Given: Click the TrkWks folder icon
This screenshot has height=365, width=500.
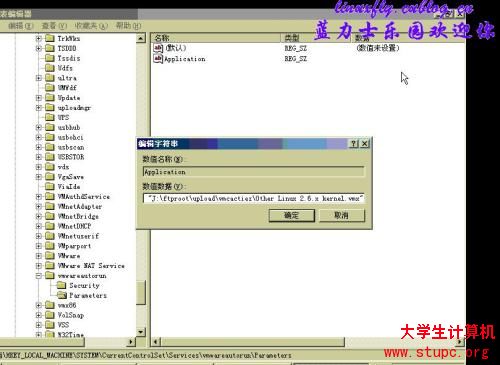Looking at the screenshot, I should click(50, 38).
